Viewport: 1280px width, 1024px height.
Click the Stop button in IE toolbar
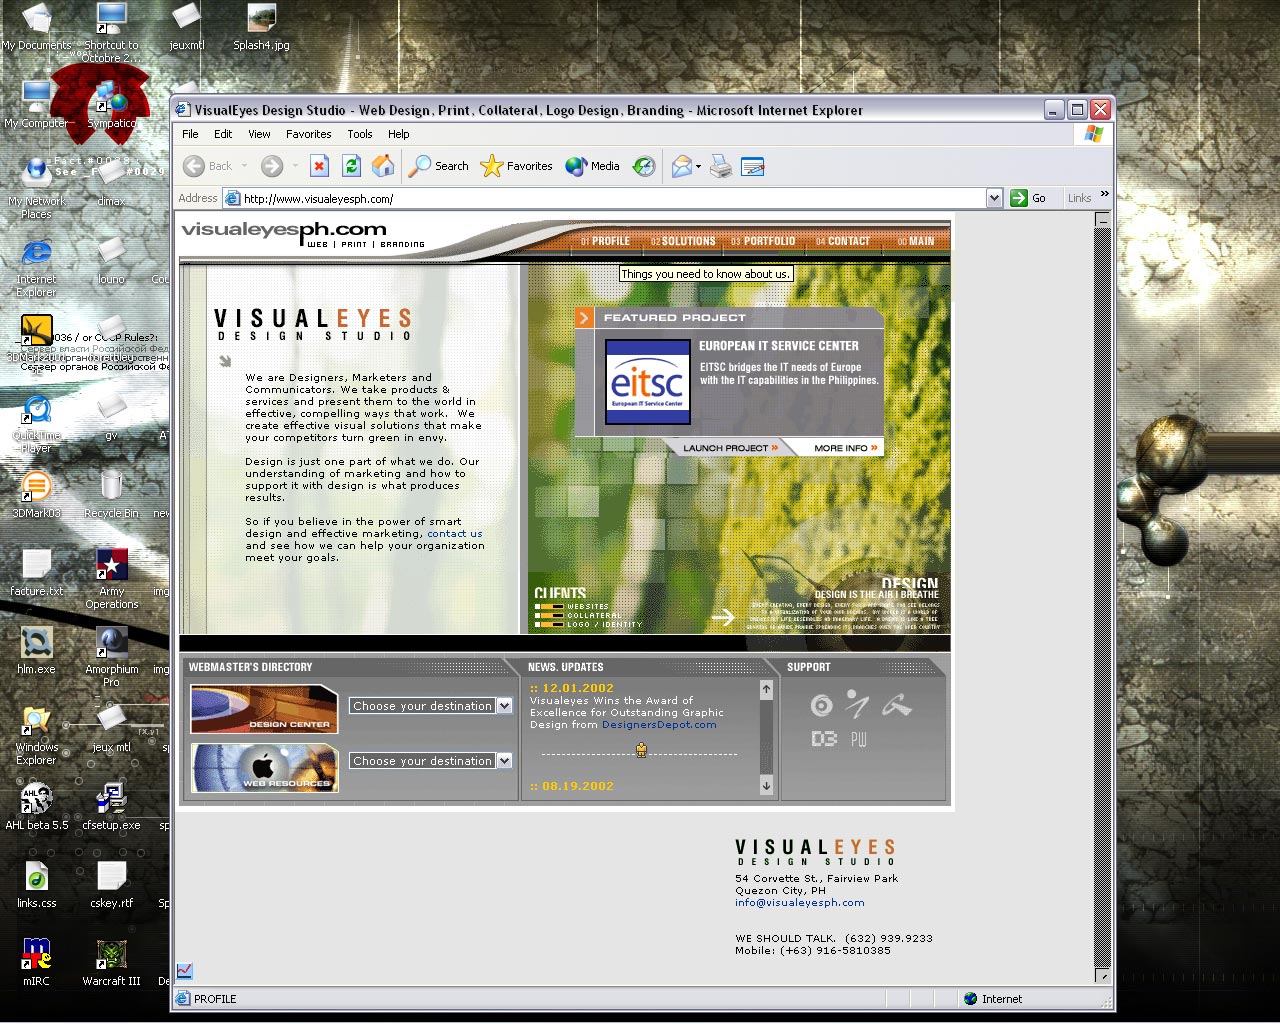(319, 166)
